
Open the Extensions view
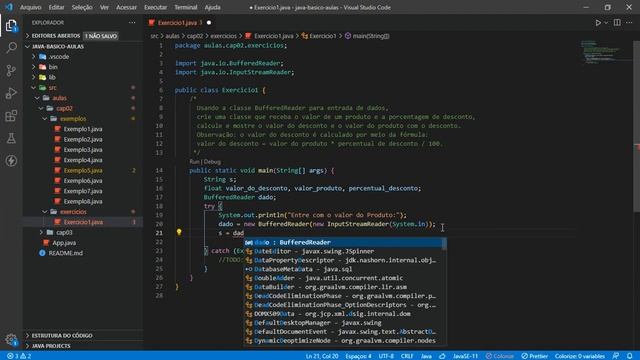pos(11,116)
